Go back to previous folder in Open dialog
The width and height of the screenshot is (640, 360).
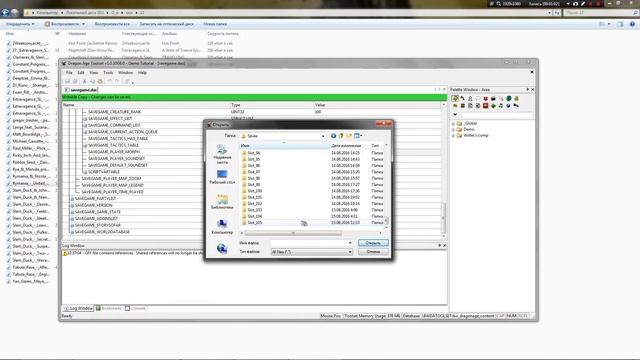(333, 136)
